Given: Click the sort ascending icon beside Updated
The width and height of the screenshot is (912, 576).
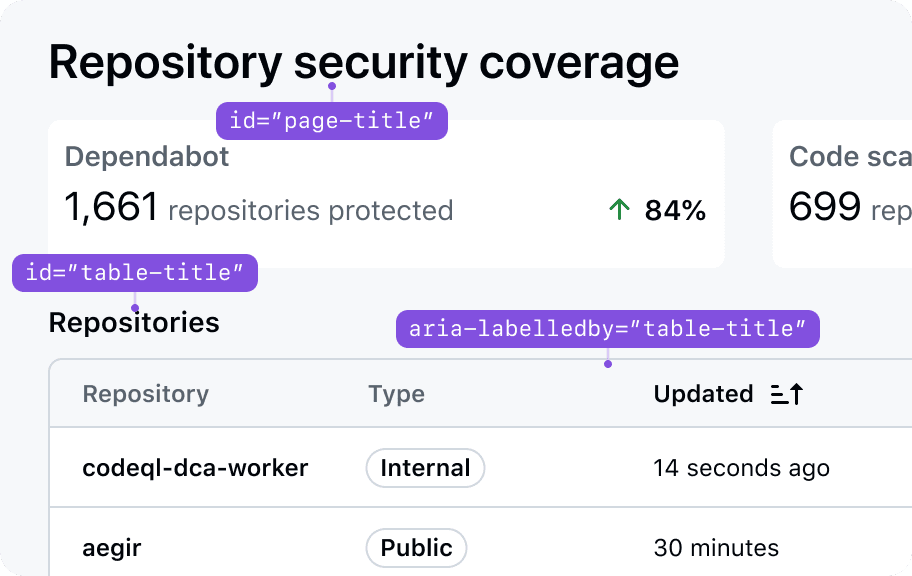Looking at the screenshot, I should (x=787, y=394).
